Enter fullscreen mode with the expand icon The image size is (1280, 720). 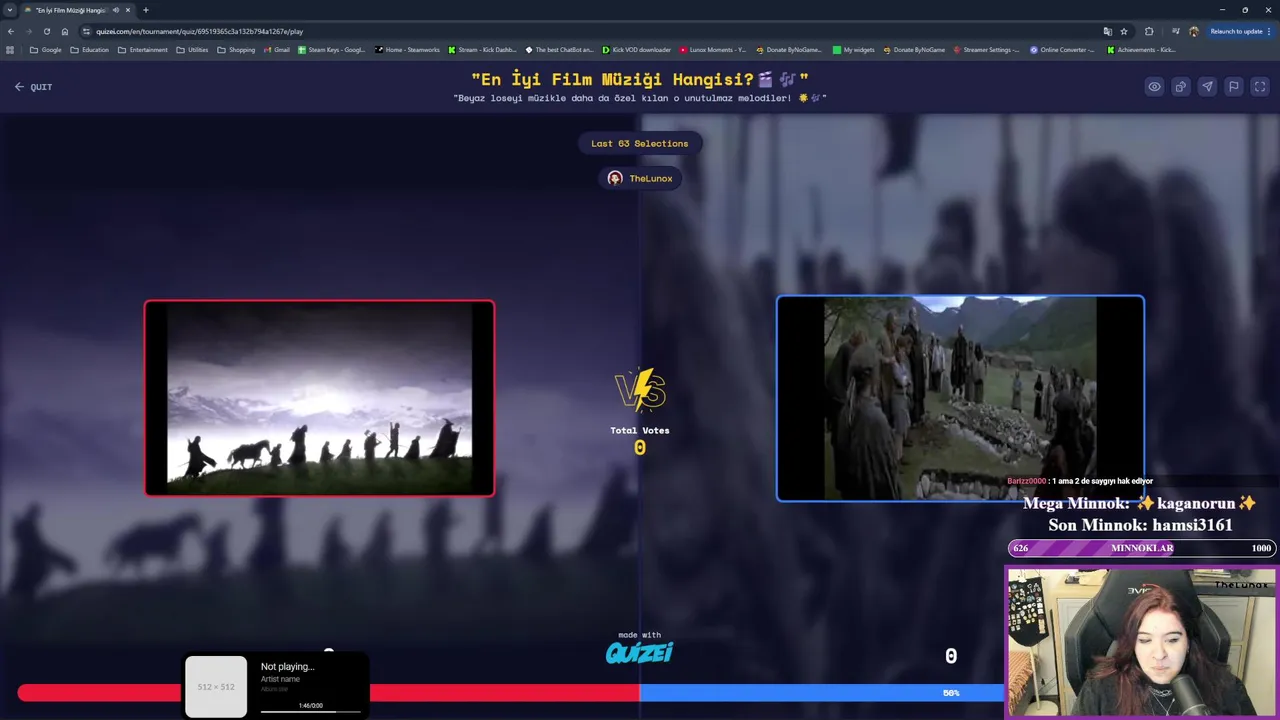pos(1260,87)
